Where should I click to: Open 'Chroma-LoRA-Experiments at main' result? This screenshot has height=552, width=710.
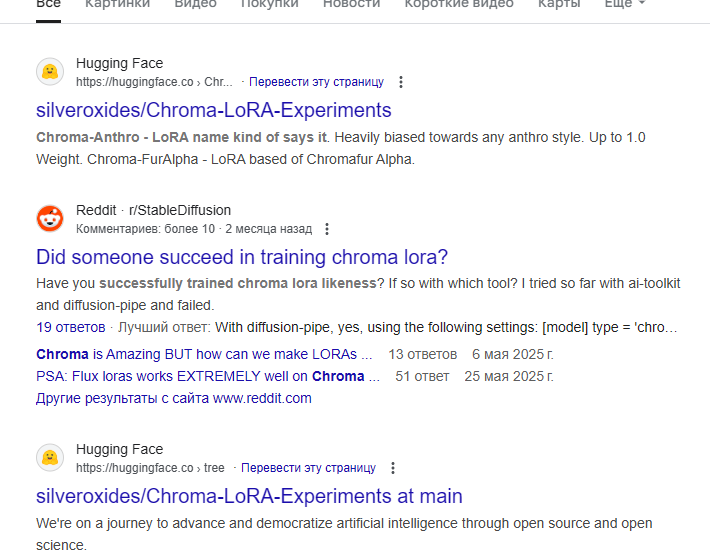[x=249, y=496]
